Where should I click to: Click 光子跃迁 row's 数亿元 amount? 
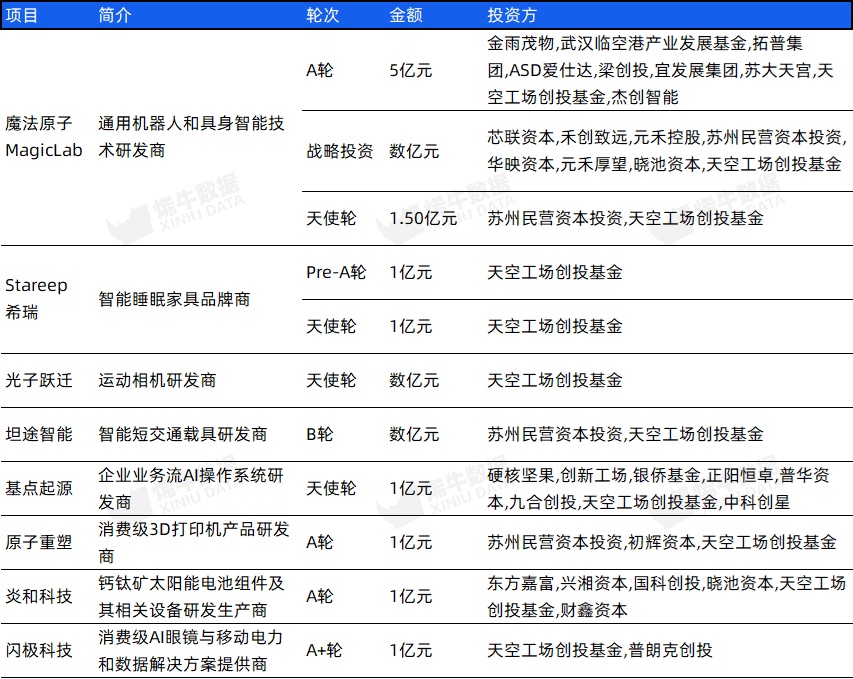pos(414,380)
